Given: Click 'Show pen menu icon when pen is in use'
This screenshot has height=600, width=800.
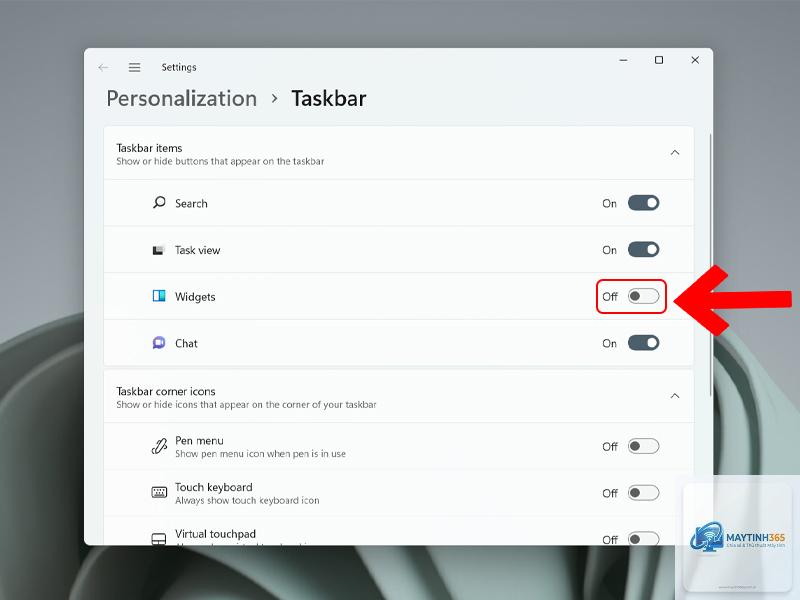Looking at the screenshot, I should [260, 454].
